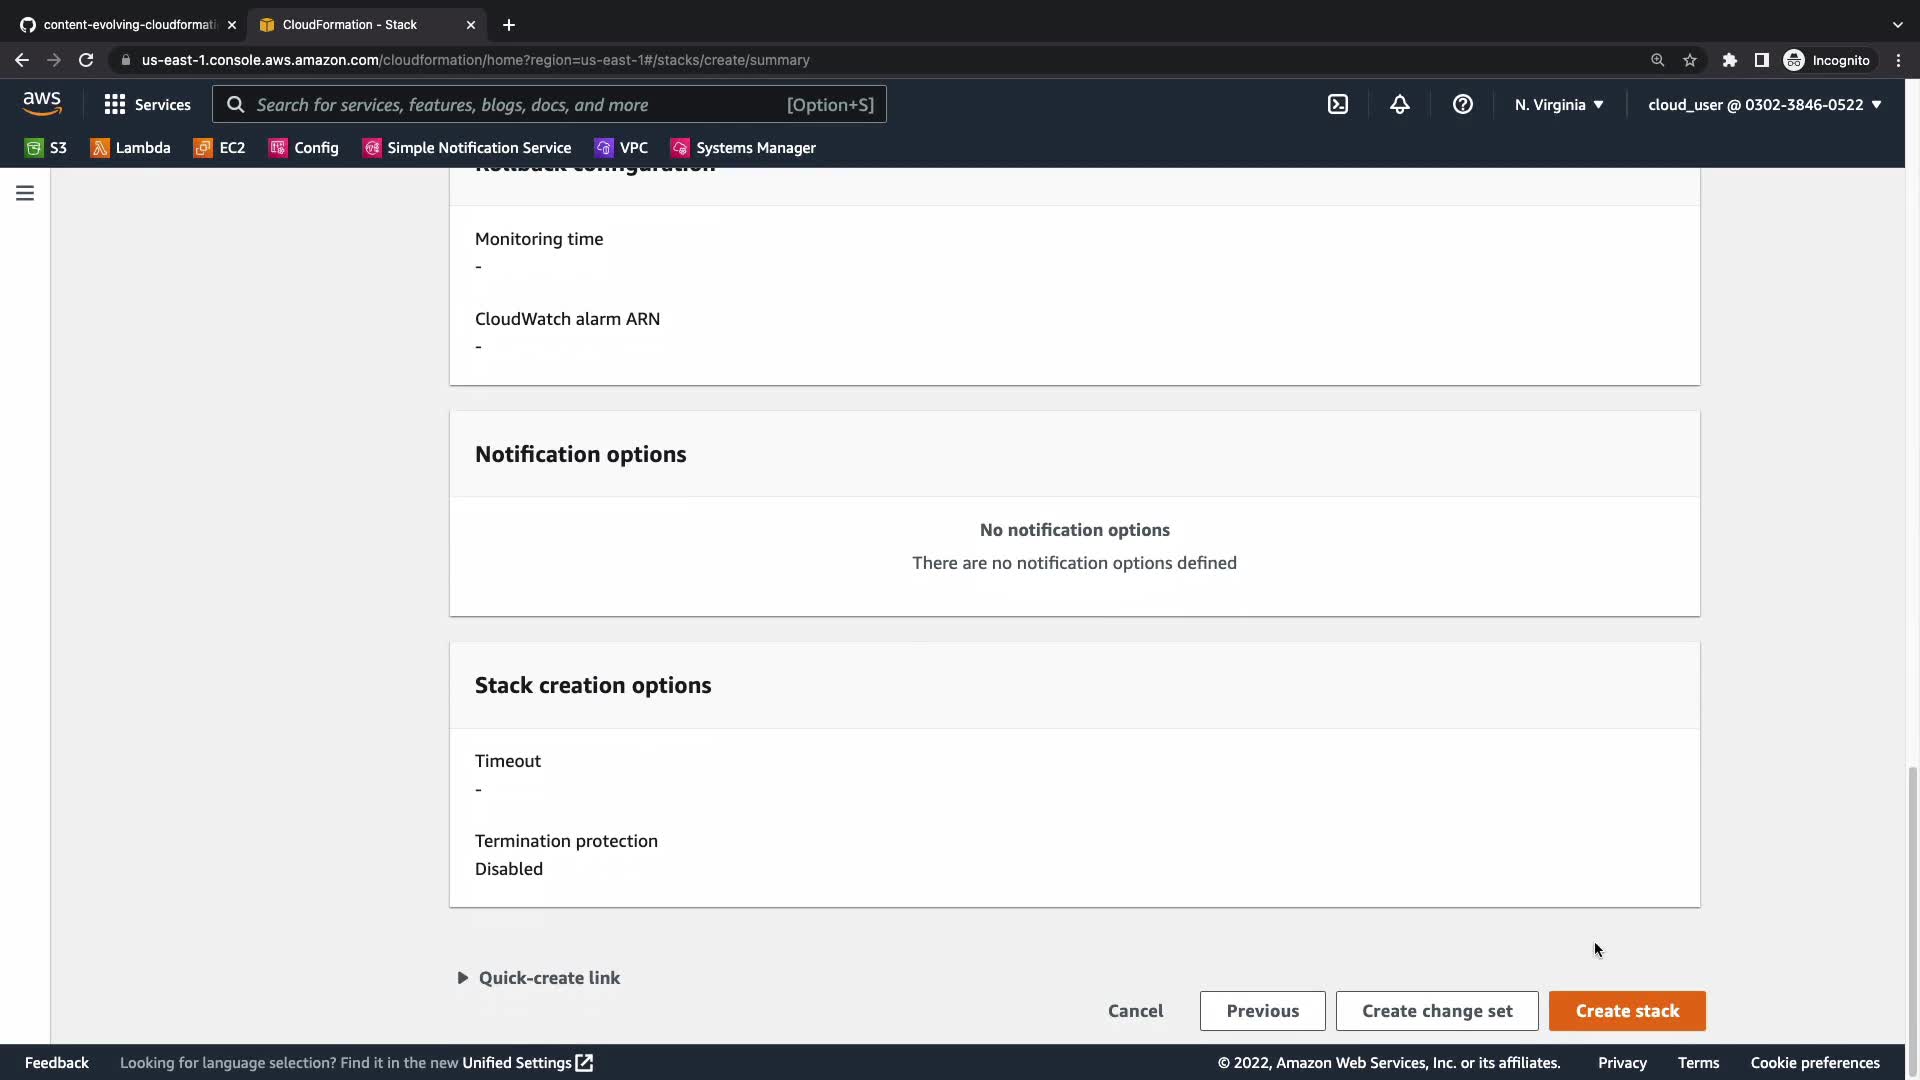This screenshot has width=1920, height=1080.
Task: Open a new browser tab
Action: 509,25
